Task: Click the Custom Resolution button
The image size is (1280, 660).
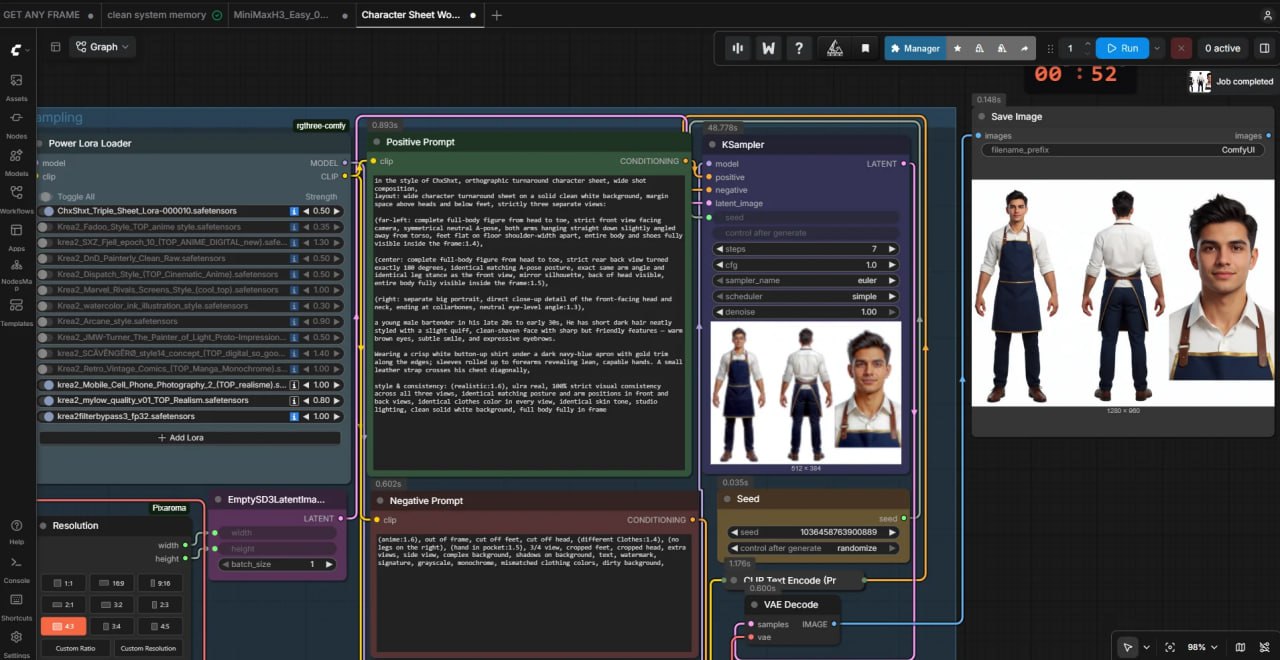Action: tap(148, 648)
